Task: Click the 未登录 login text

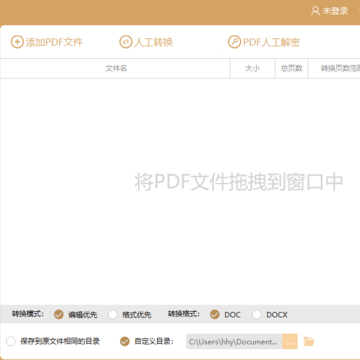Action: (x=335, y=11)
